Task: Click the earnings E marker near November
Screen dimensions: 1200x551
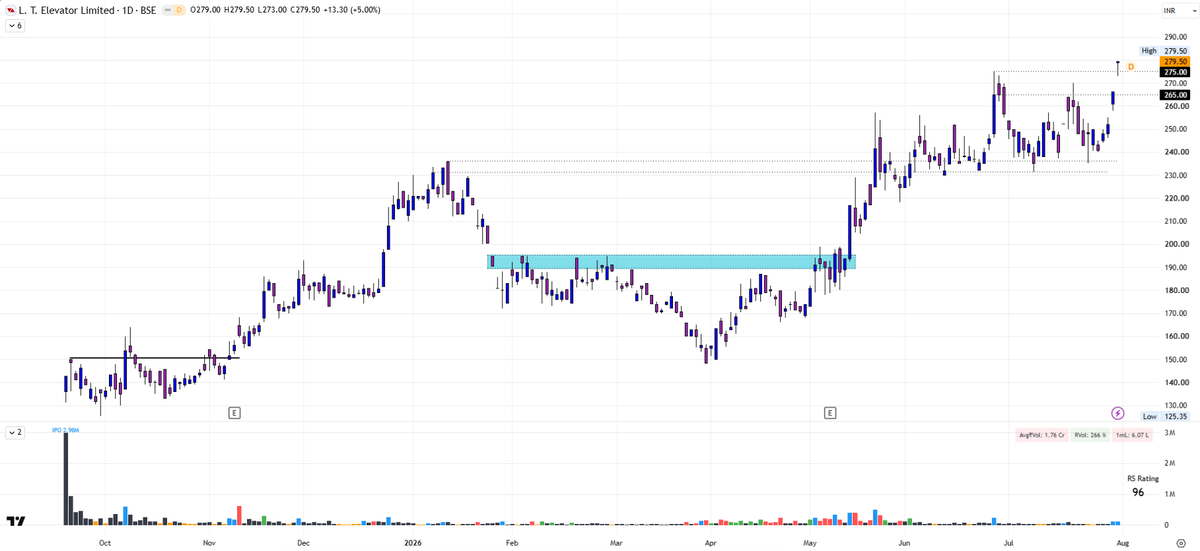Action: click(233, 412)
